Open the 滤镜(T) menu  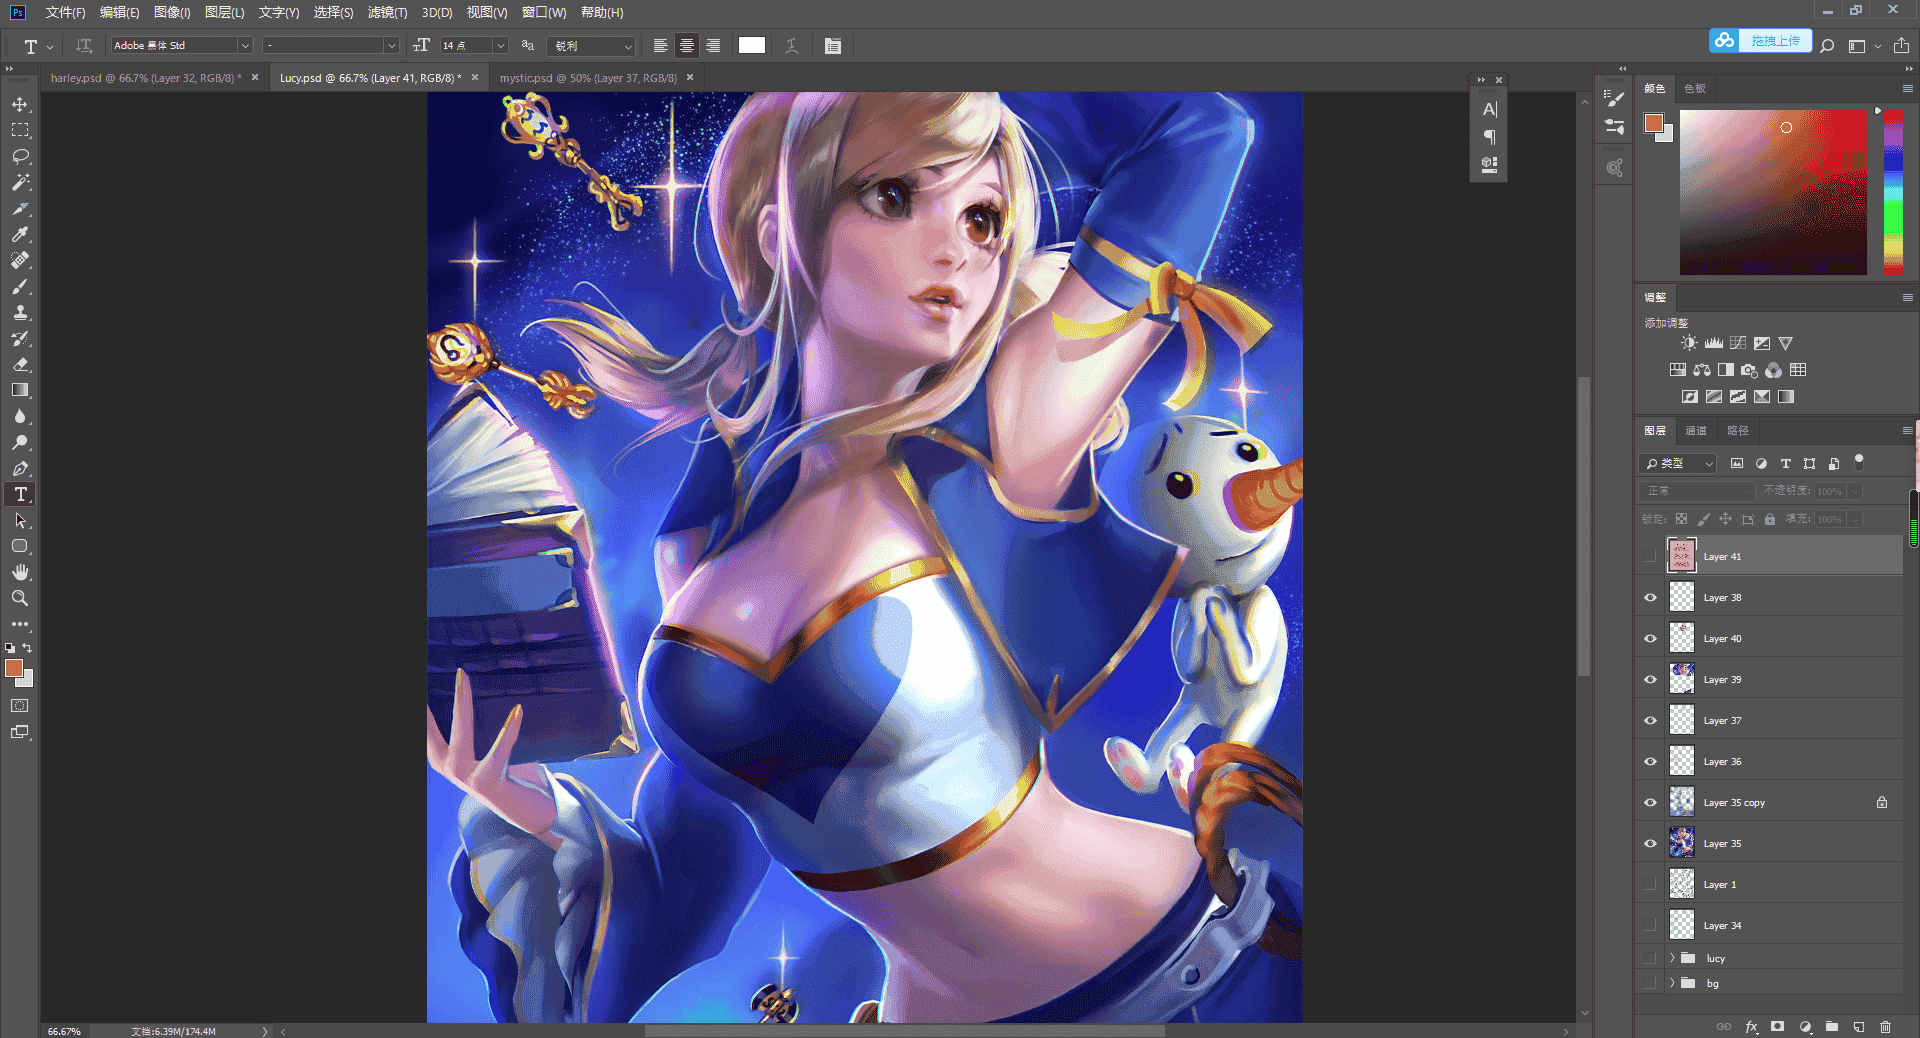(387, 12)
